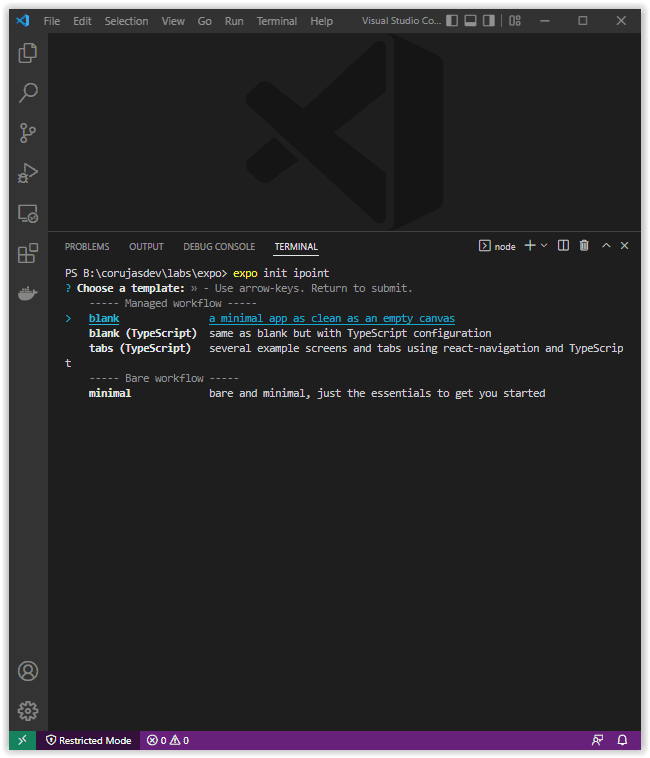This screenshot has width=650, height=758.
Task: Switch to the DEBUG CONSOLE tab
Action: [219, 247]
